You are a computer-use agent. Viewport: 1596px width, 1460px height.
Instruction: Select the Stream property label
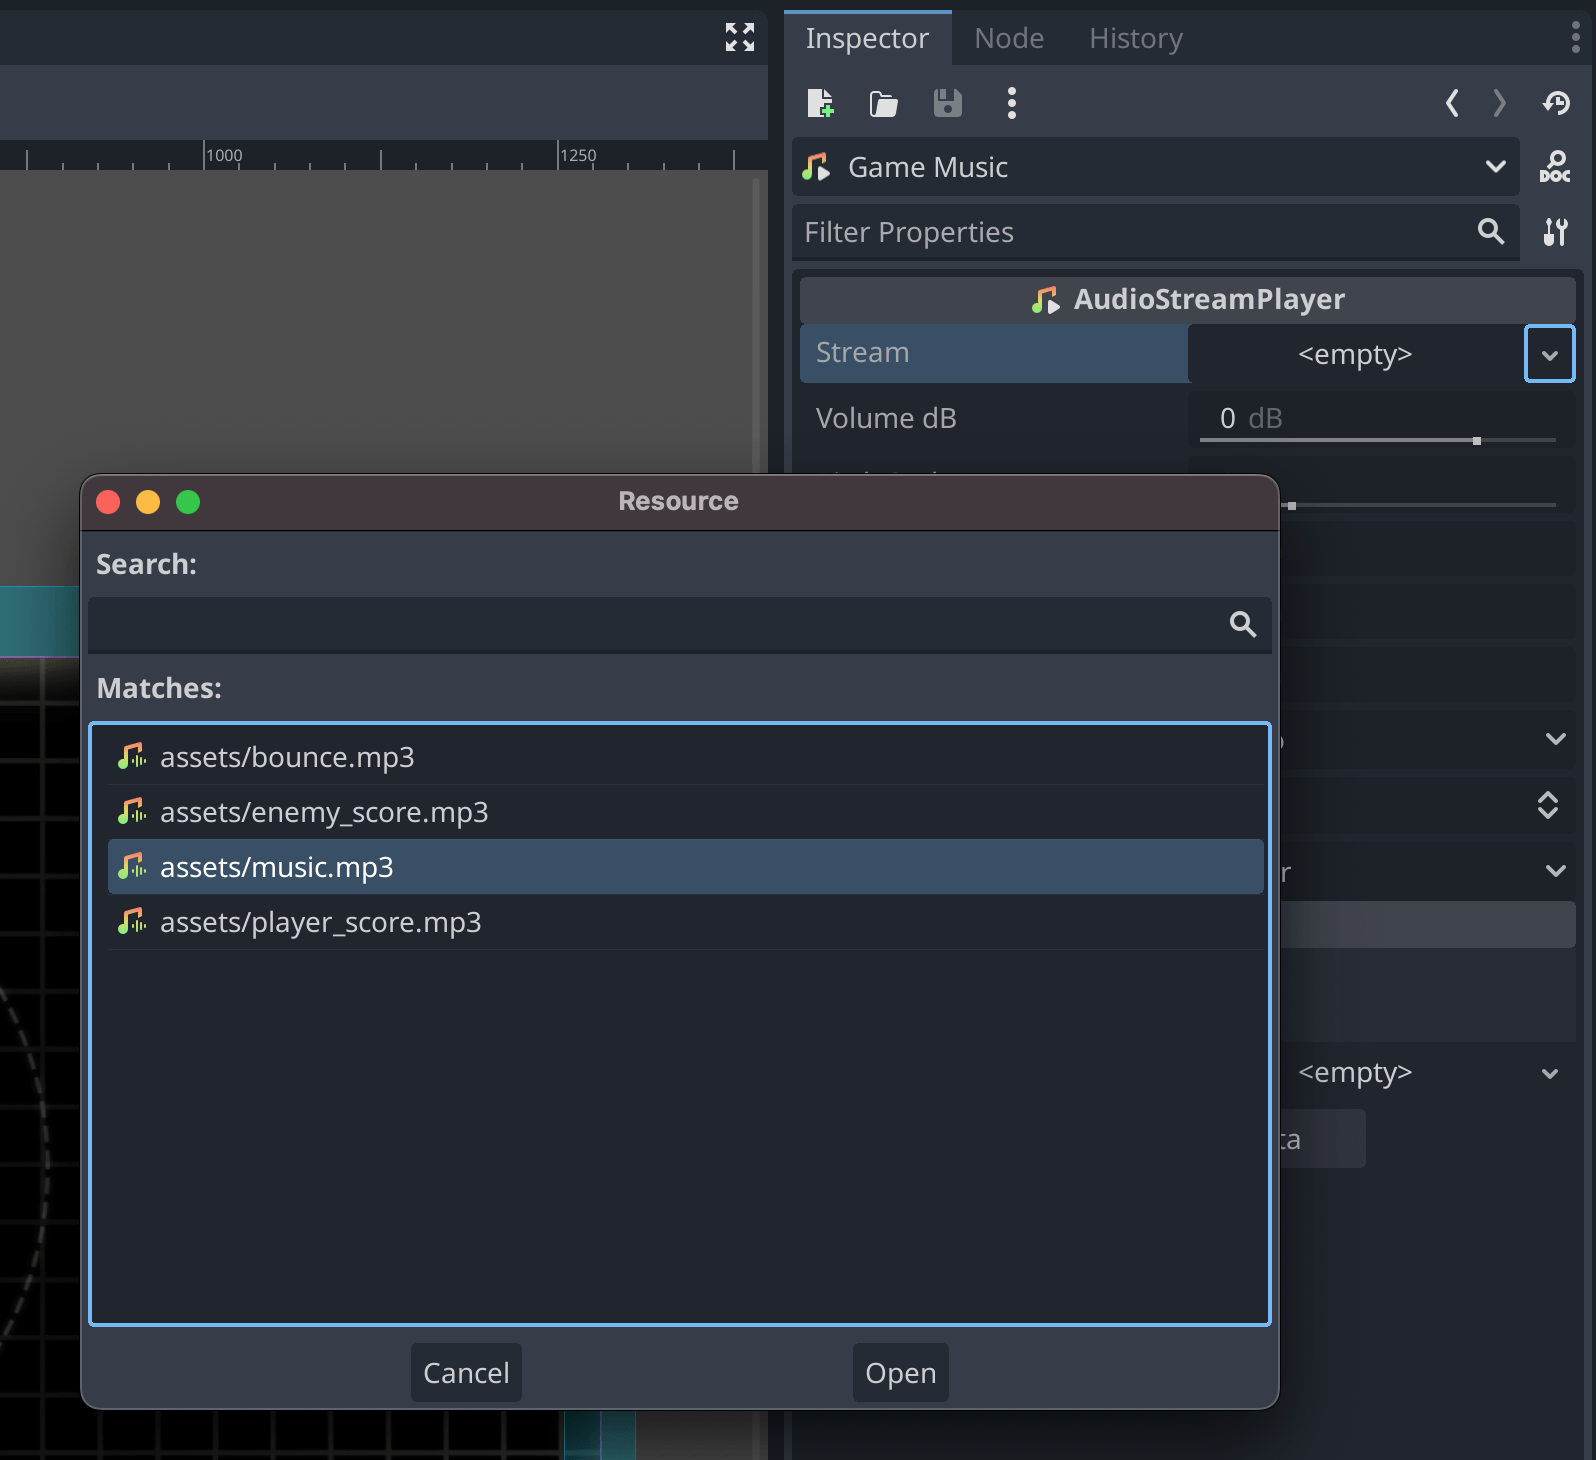click(x=862, y=353)
